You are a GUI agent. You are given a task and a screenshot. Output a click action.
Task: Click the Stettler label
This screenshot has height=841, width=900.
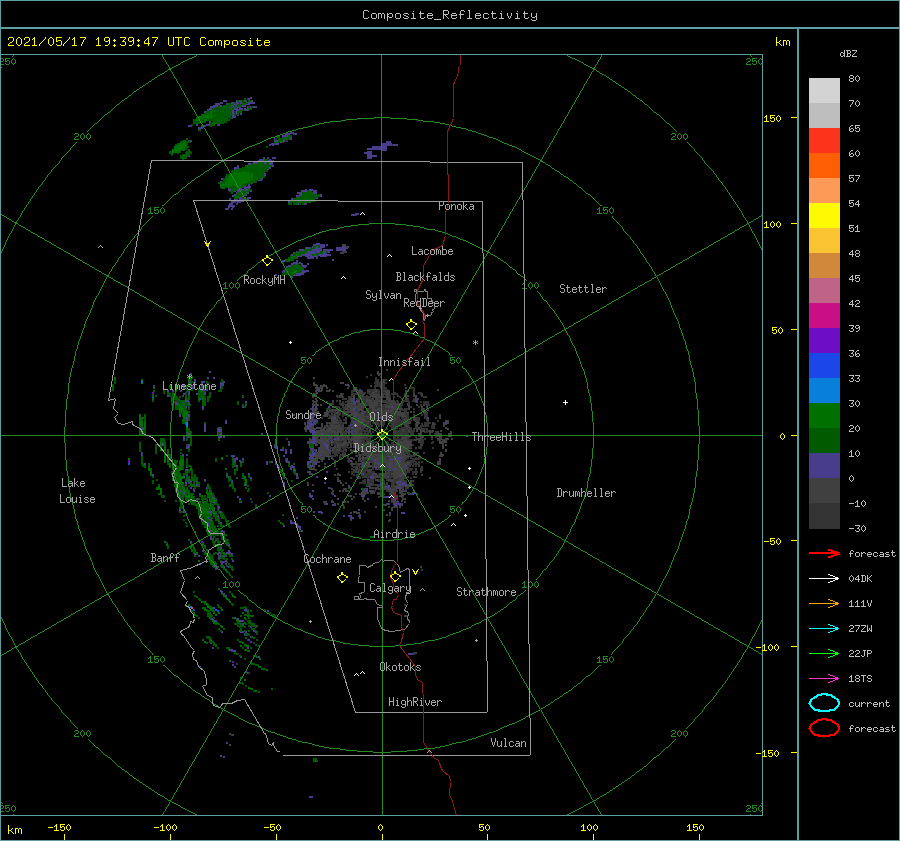tap(583, 289)
